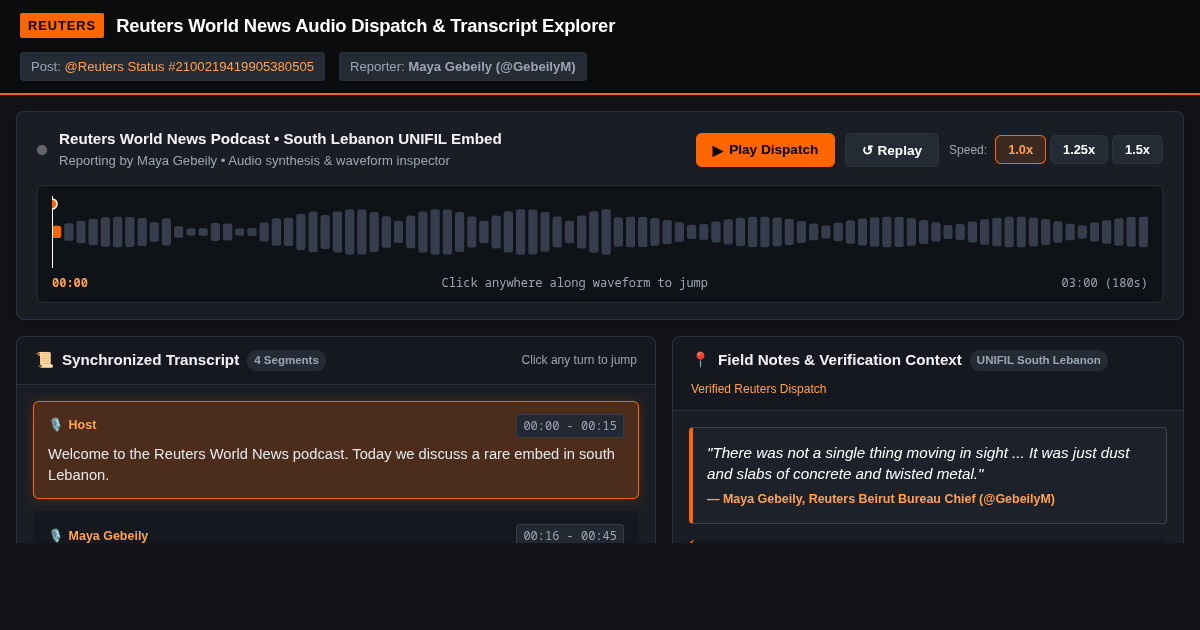Click the quote attribution Maya Gebeily, Reuters Beirut

[x=881, y=499]
